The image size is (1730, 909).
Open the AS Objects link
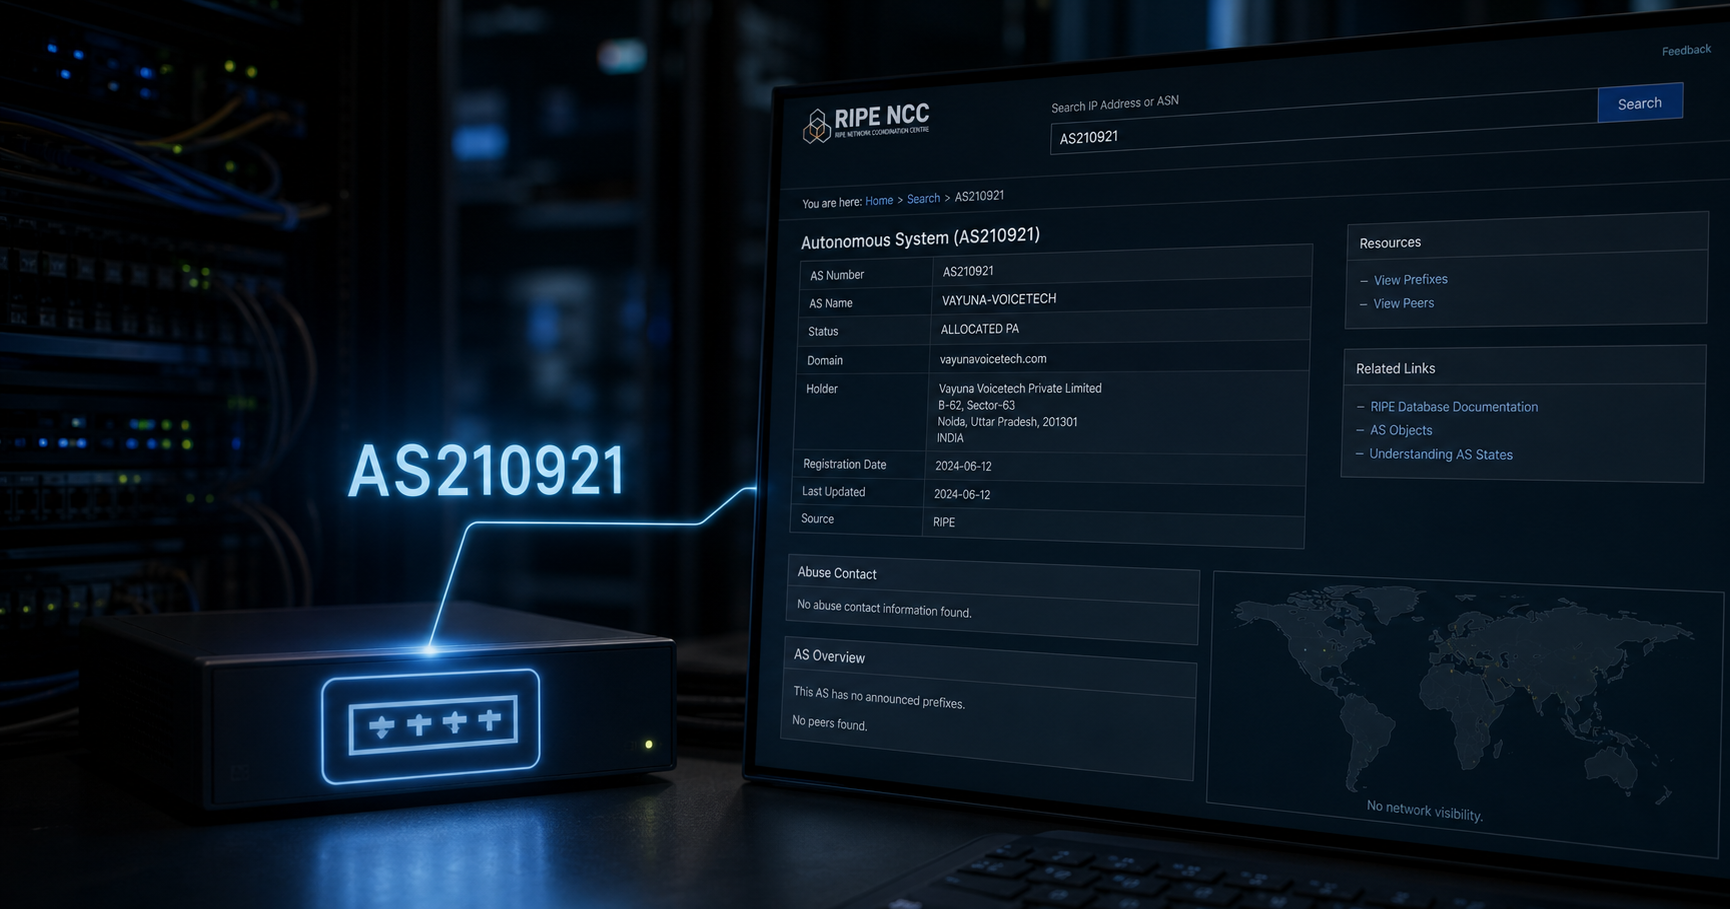1401,431
